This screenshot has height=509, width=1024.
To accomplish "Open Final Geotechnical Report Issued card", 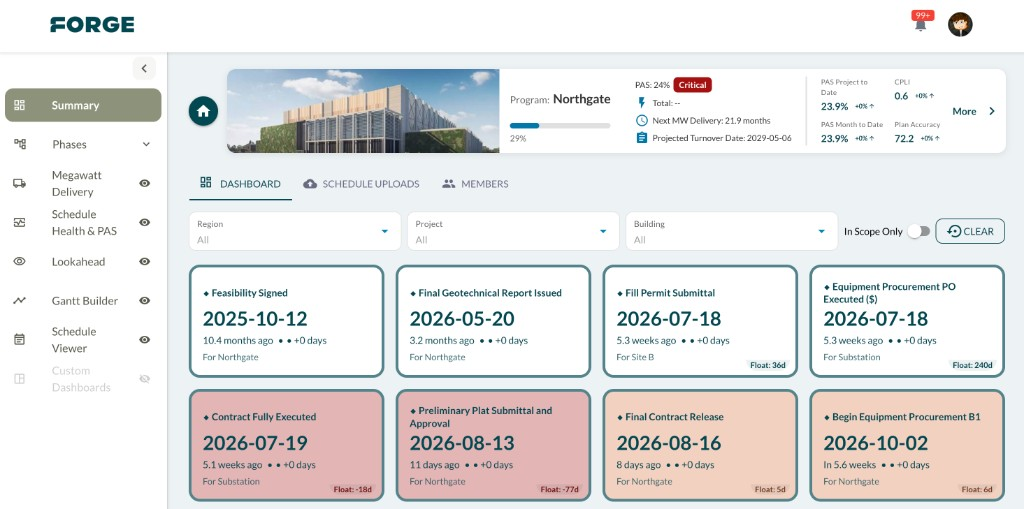I will (493, 321).
